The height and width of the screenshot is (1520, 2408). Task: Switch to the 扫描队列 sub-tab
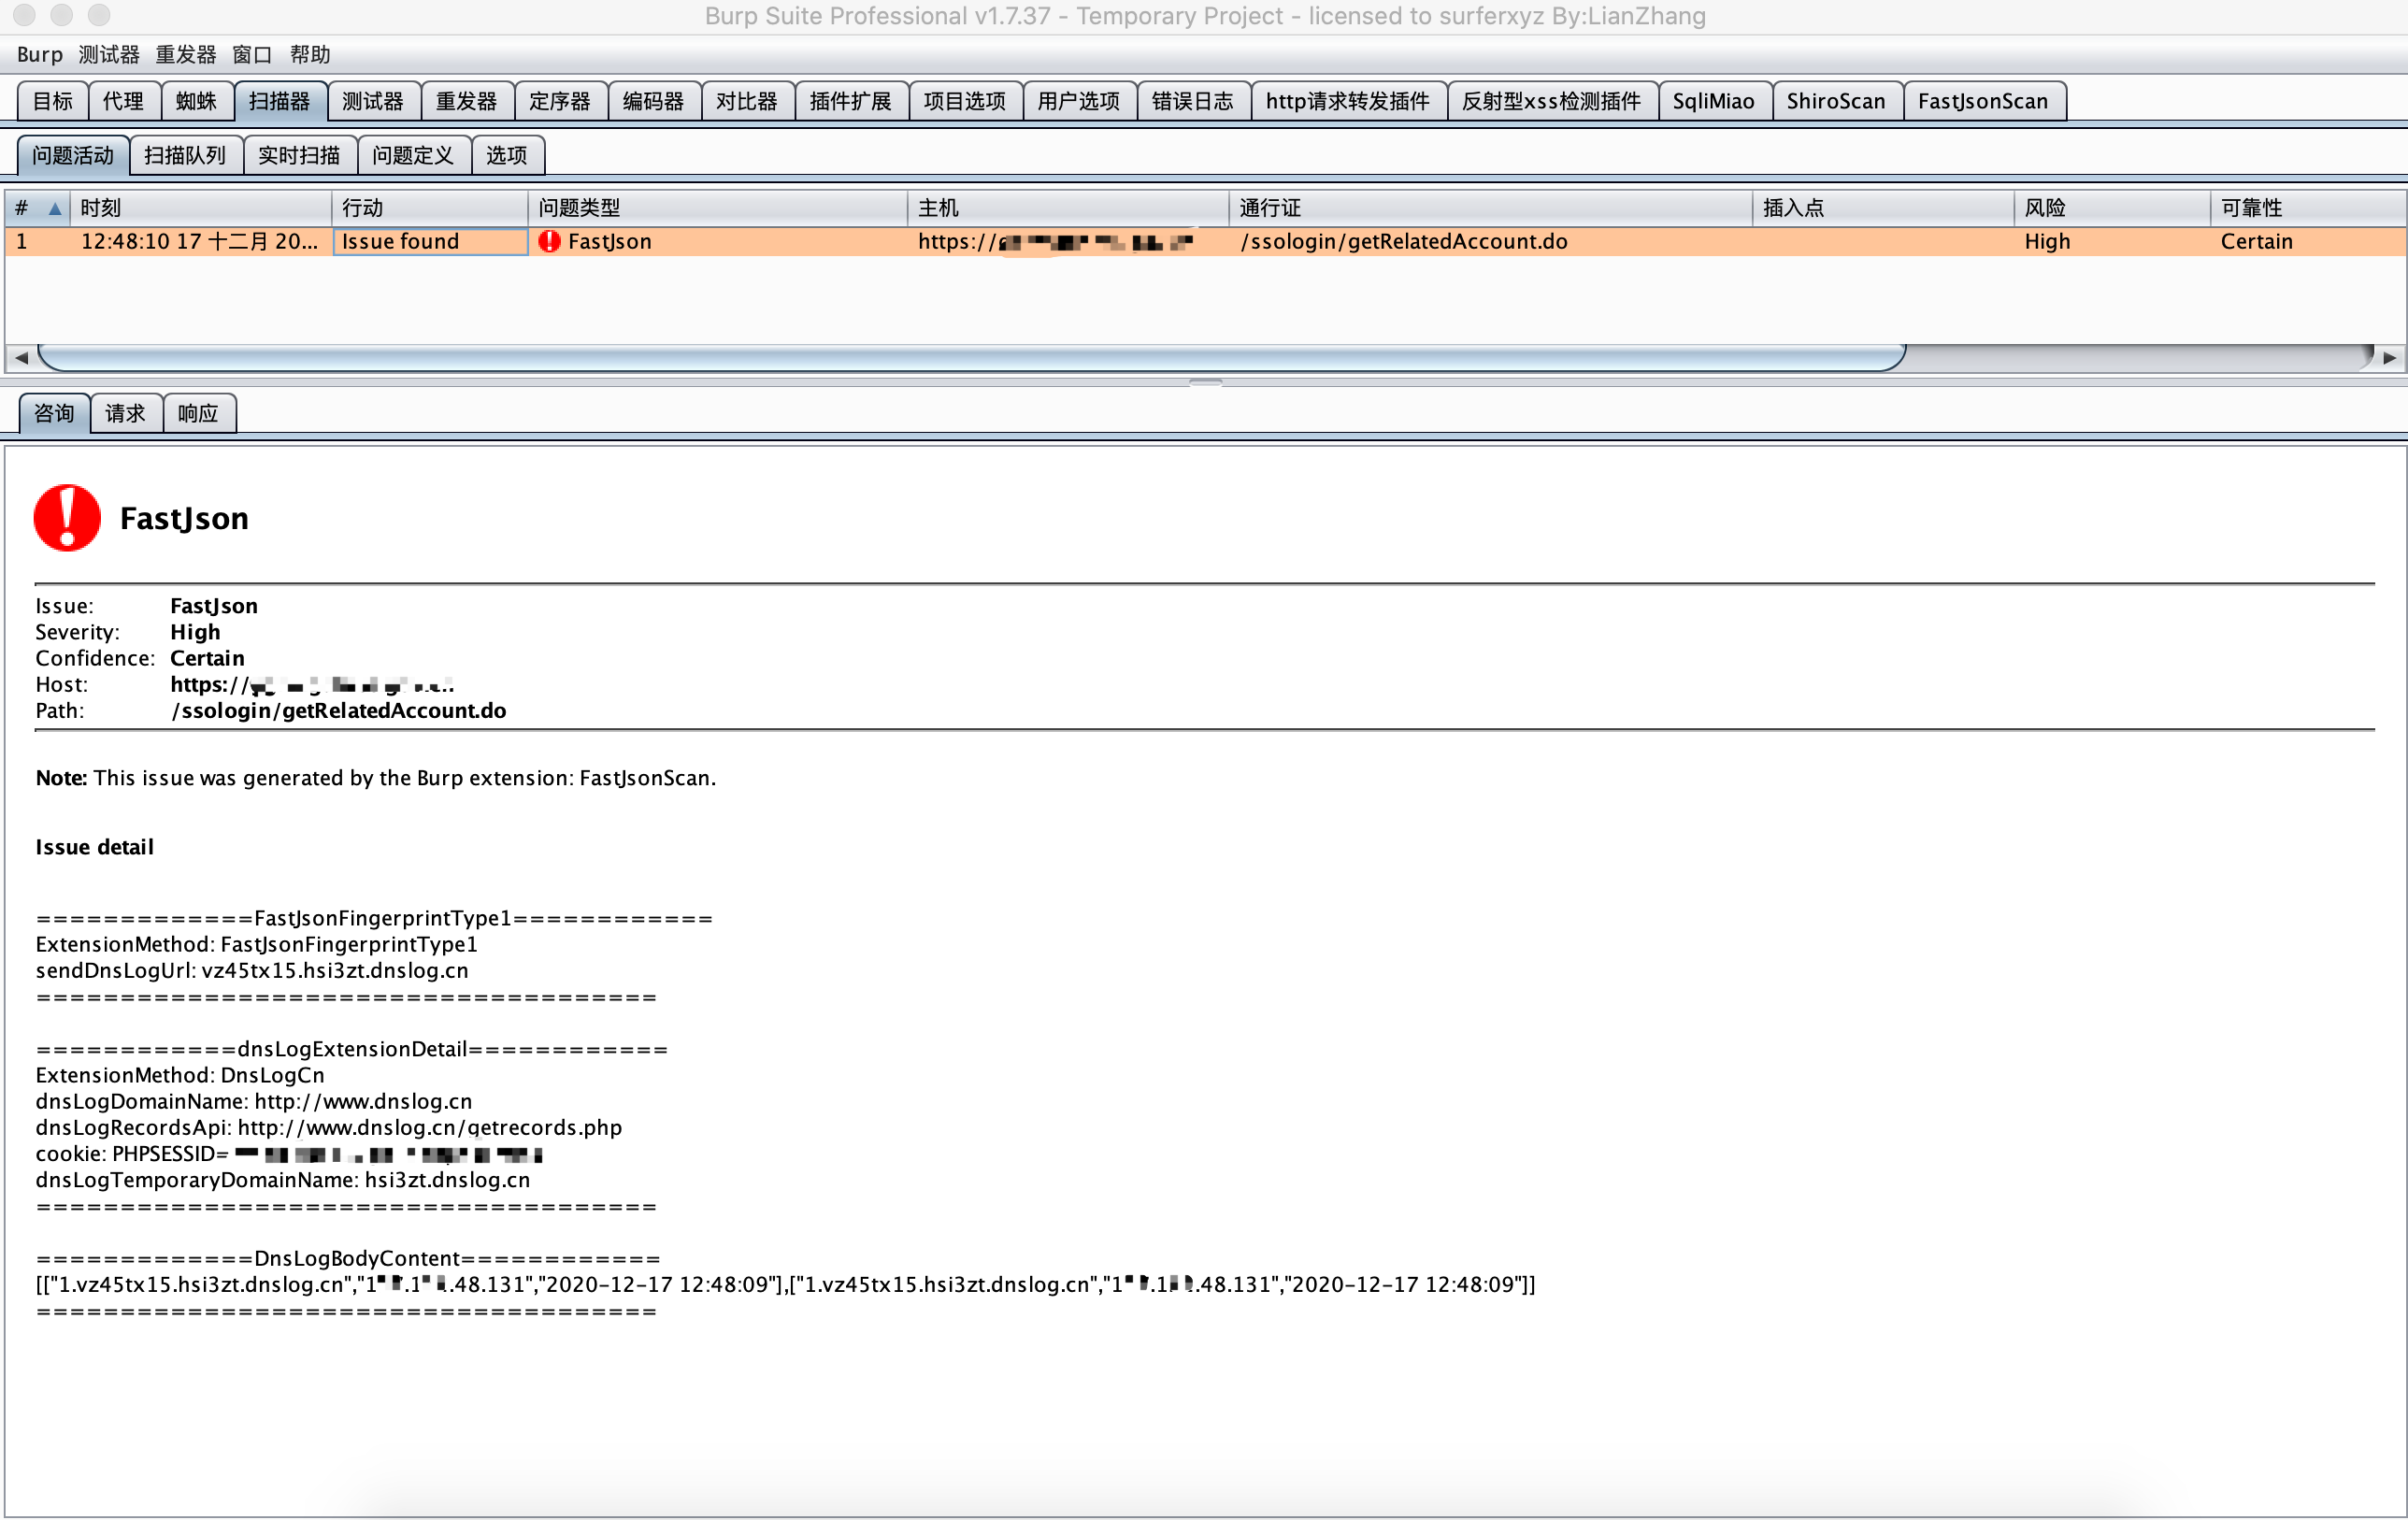[185, 155]
